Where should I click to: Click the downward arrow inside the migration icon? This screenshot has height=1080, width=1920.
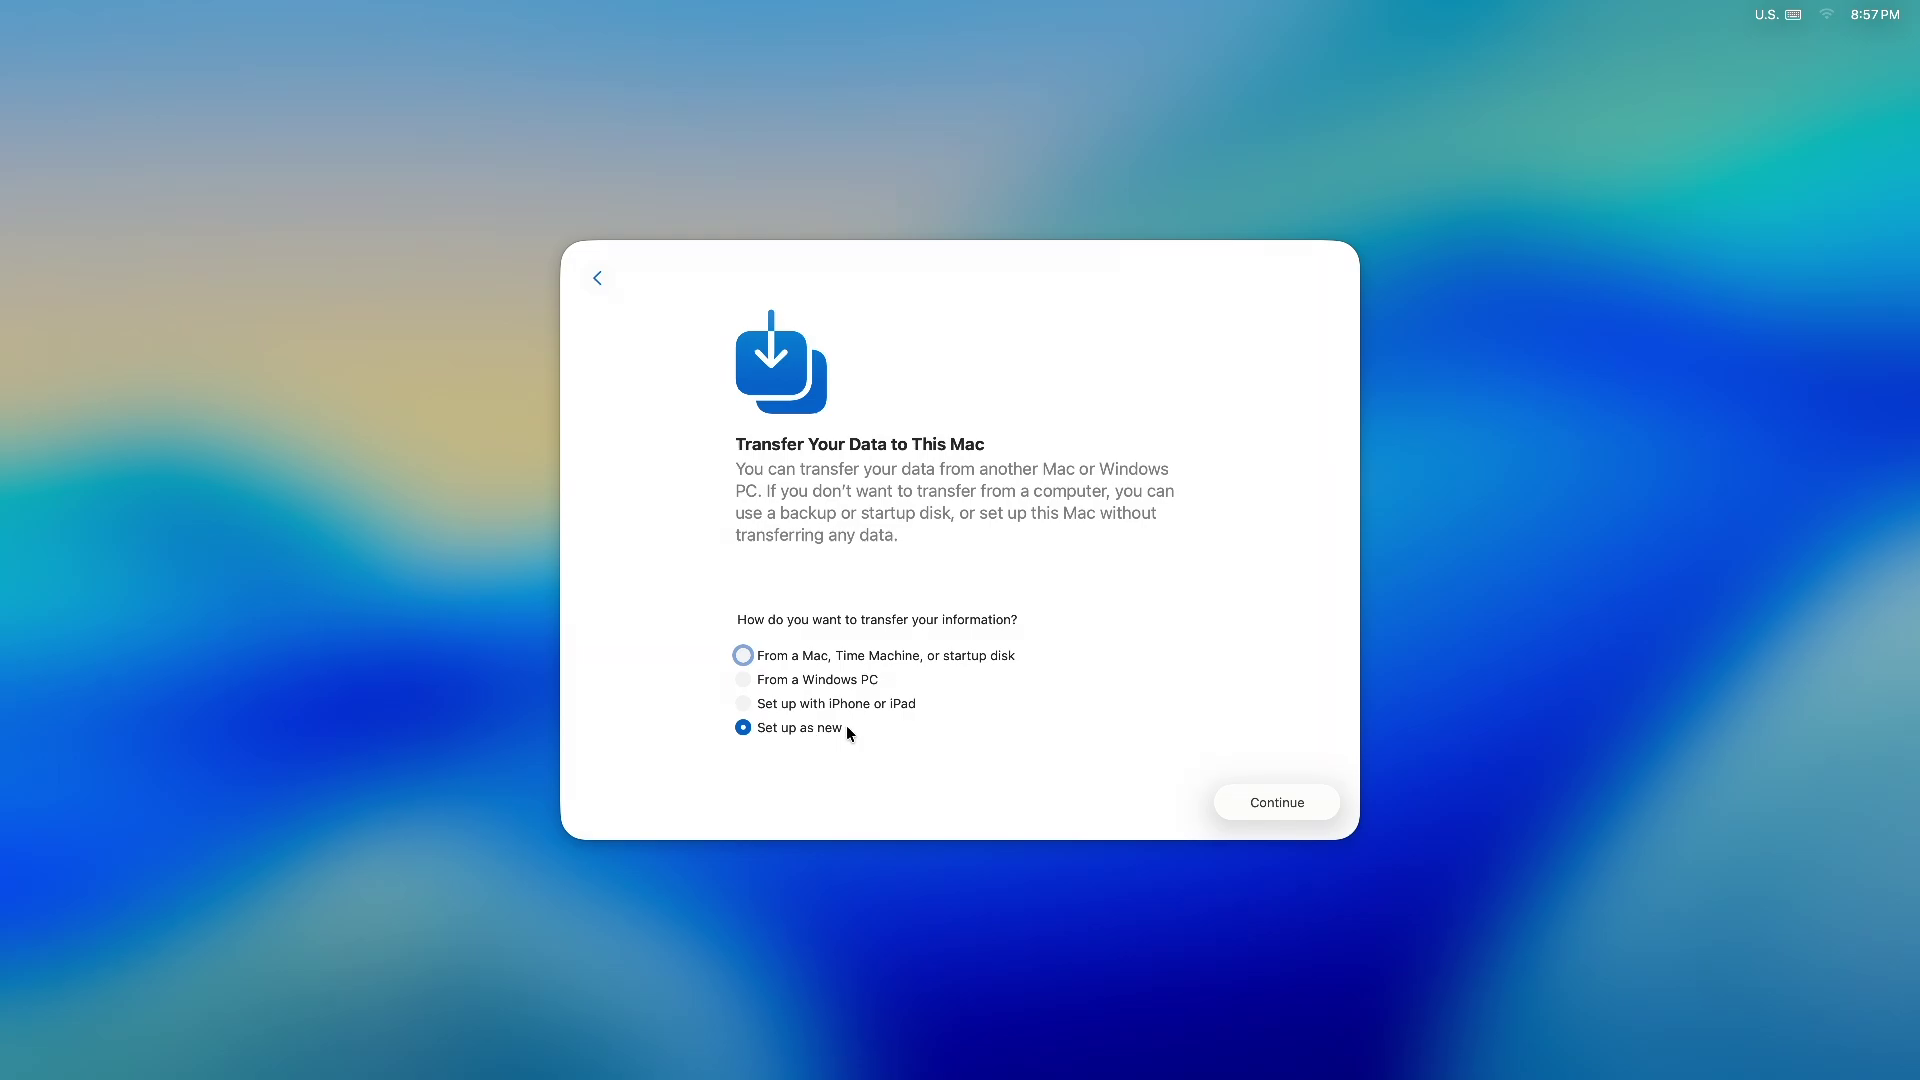[772, 345]
